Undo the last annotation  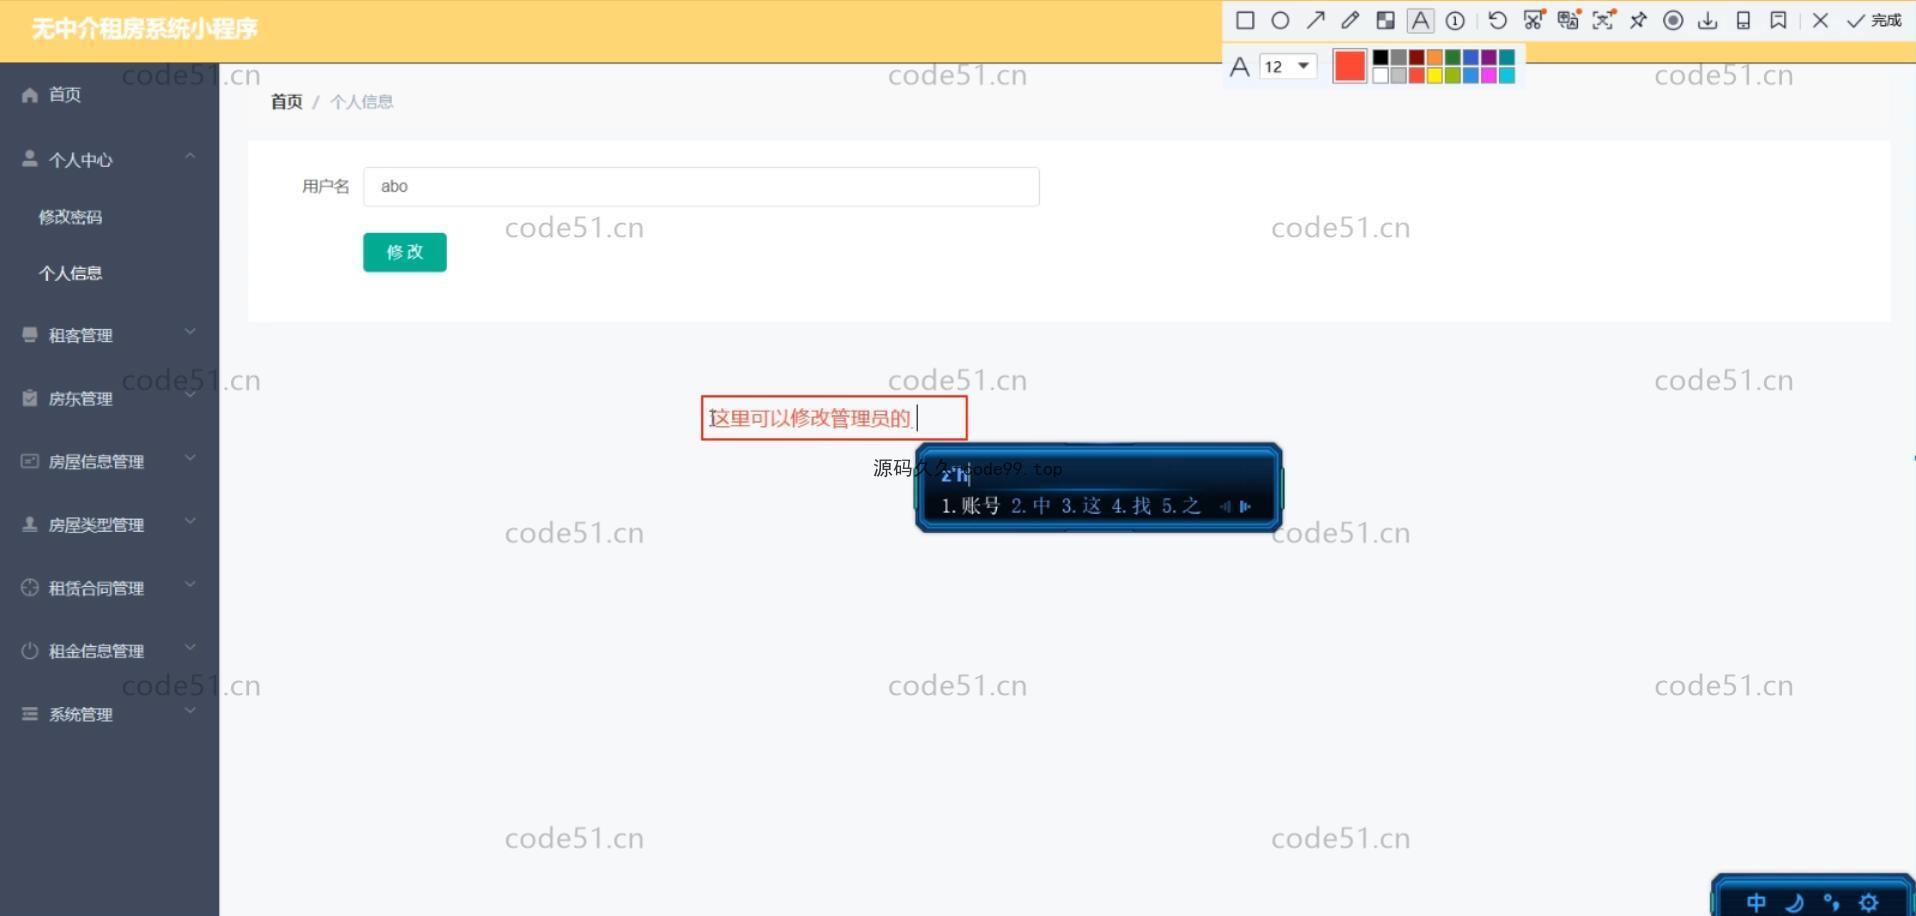click(x=1497, y=20)
